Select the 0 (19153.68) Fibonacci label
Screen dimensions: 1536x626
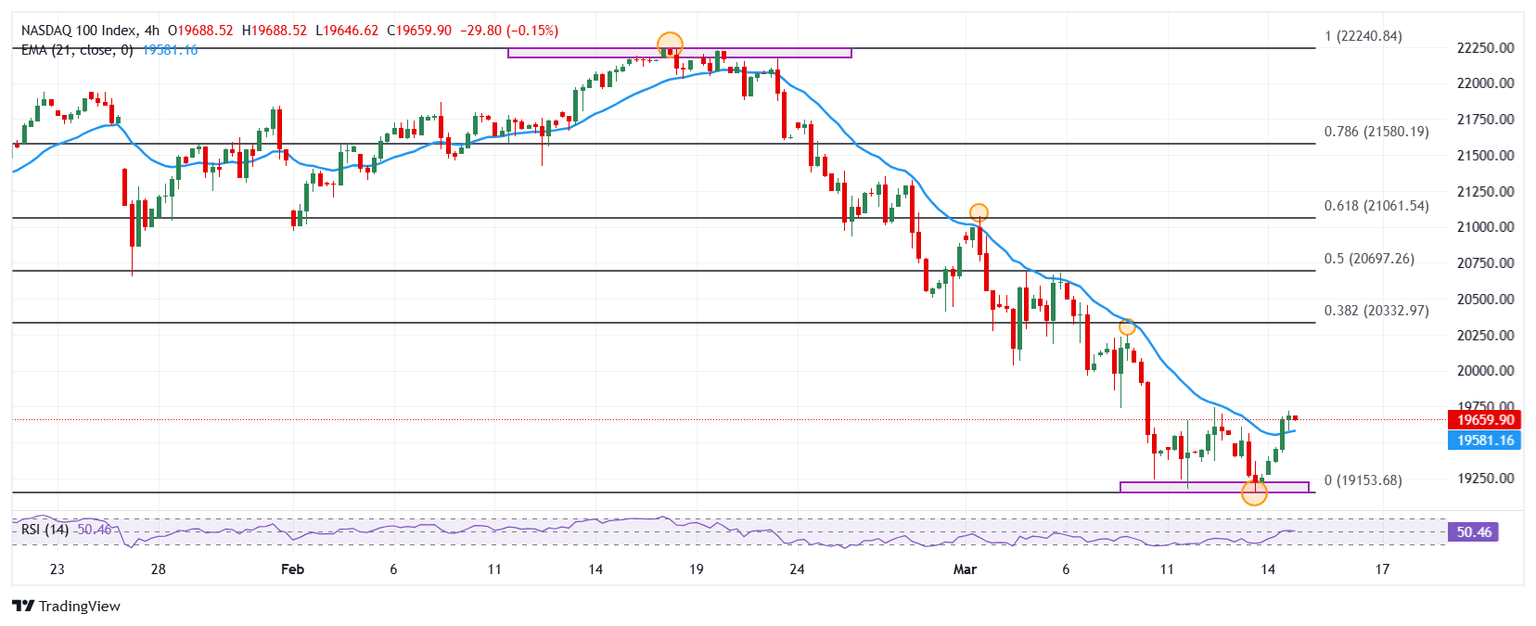pyautogui.click(x=1363, y=480)
